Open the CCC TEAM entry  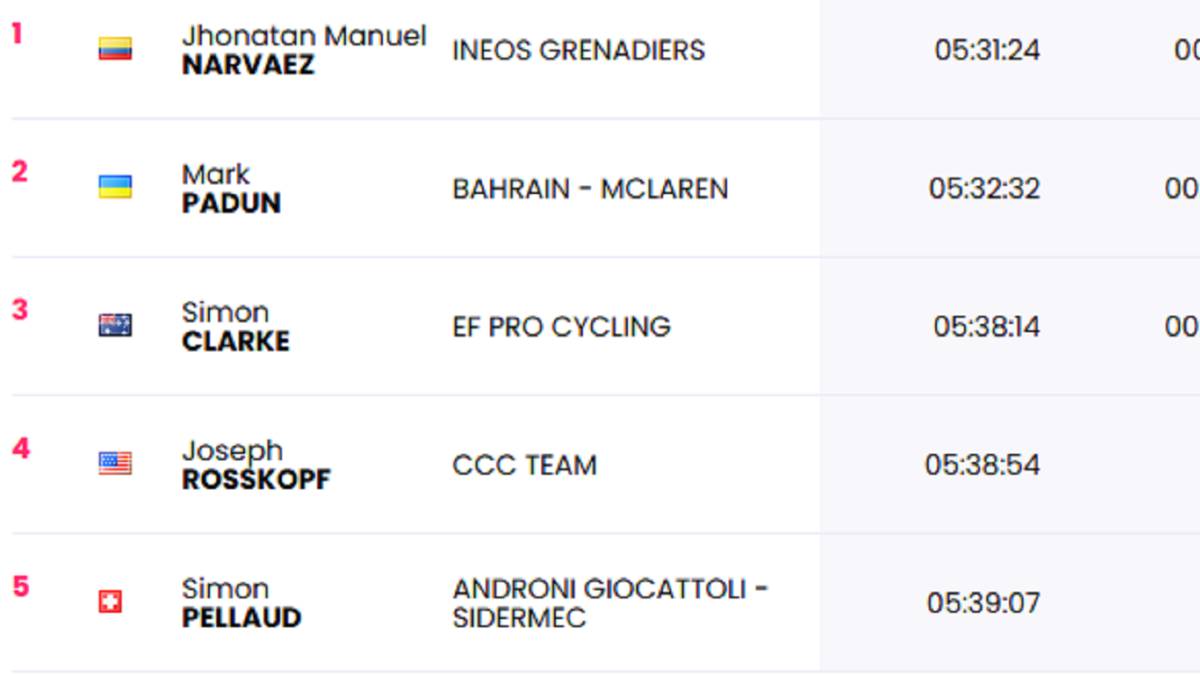524,464
